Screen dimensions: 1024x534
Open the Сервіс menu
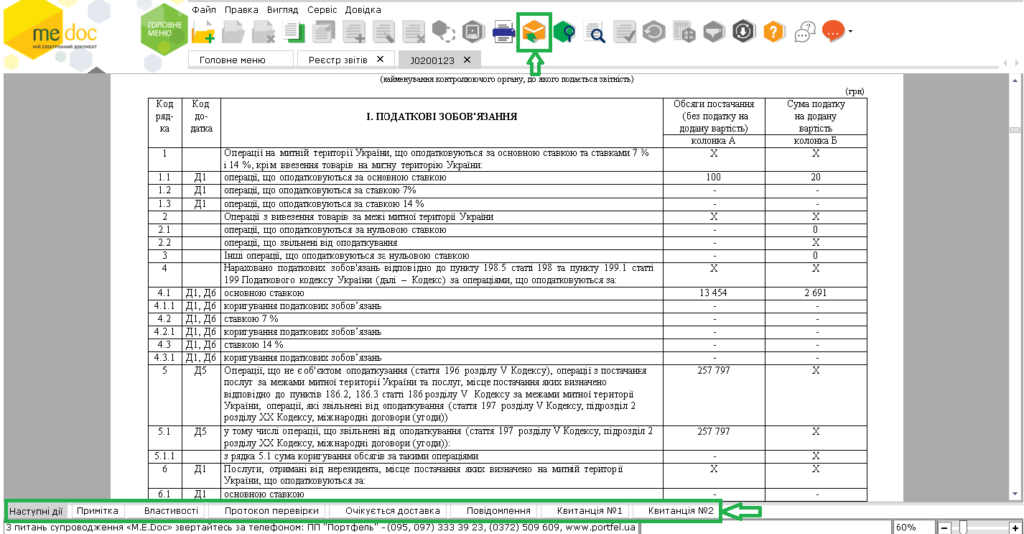click(322, 8)
